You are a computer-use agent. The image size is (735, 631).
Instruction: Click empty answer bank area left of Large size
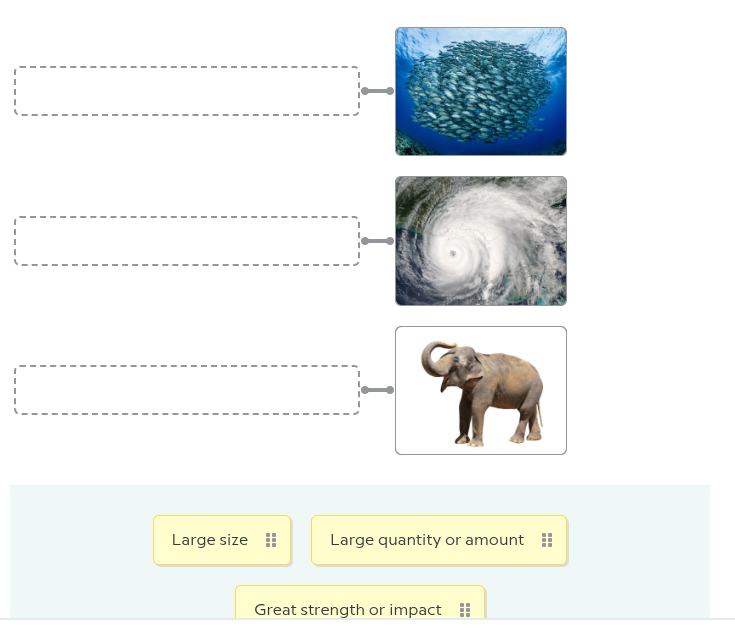tap(80, 540)
